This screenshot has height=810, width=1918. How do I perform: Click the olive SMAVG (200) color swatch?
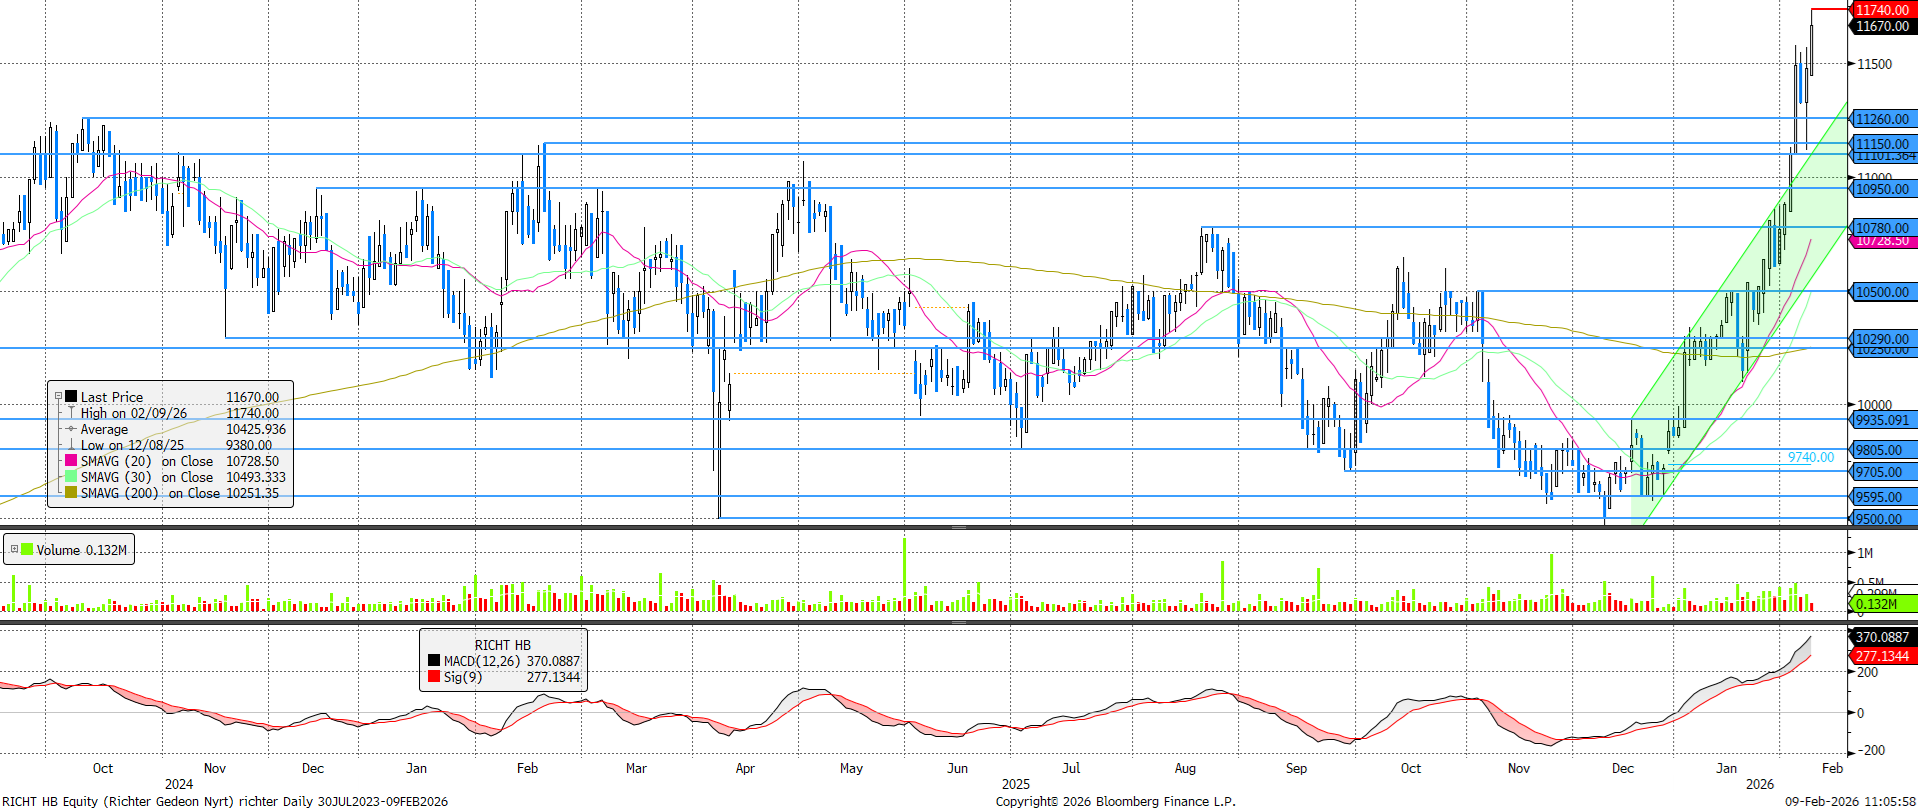(x=71, y=493)
